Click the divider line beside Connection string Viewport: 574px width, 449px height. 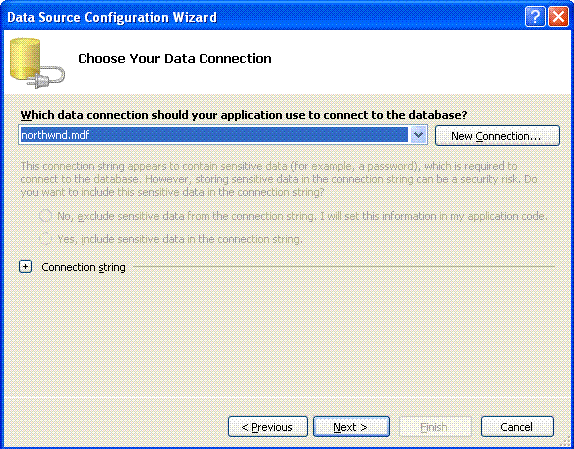(344, 267)
